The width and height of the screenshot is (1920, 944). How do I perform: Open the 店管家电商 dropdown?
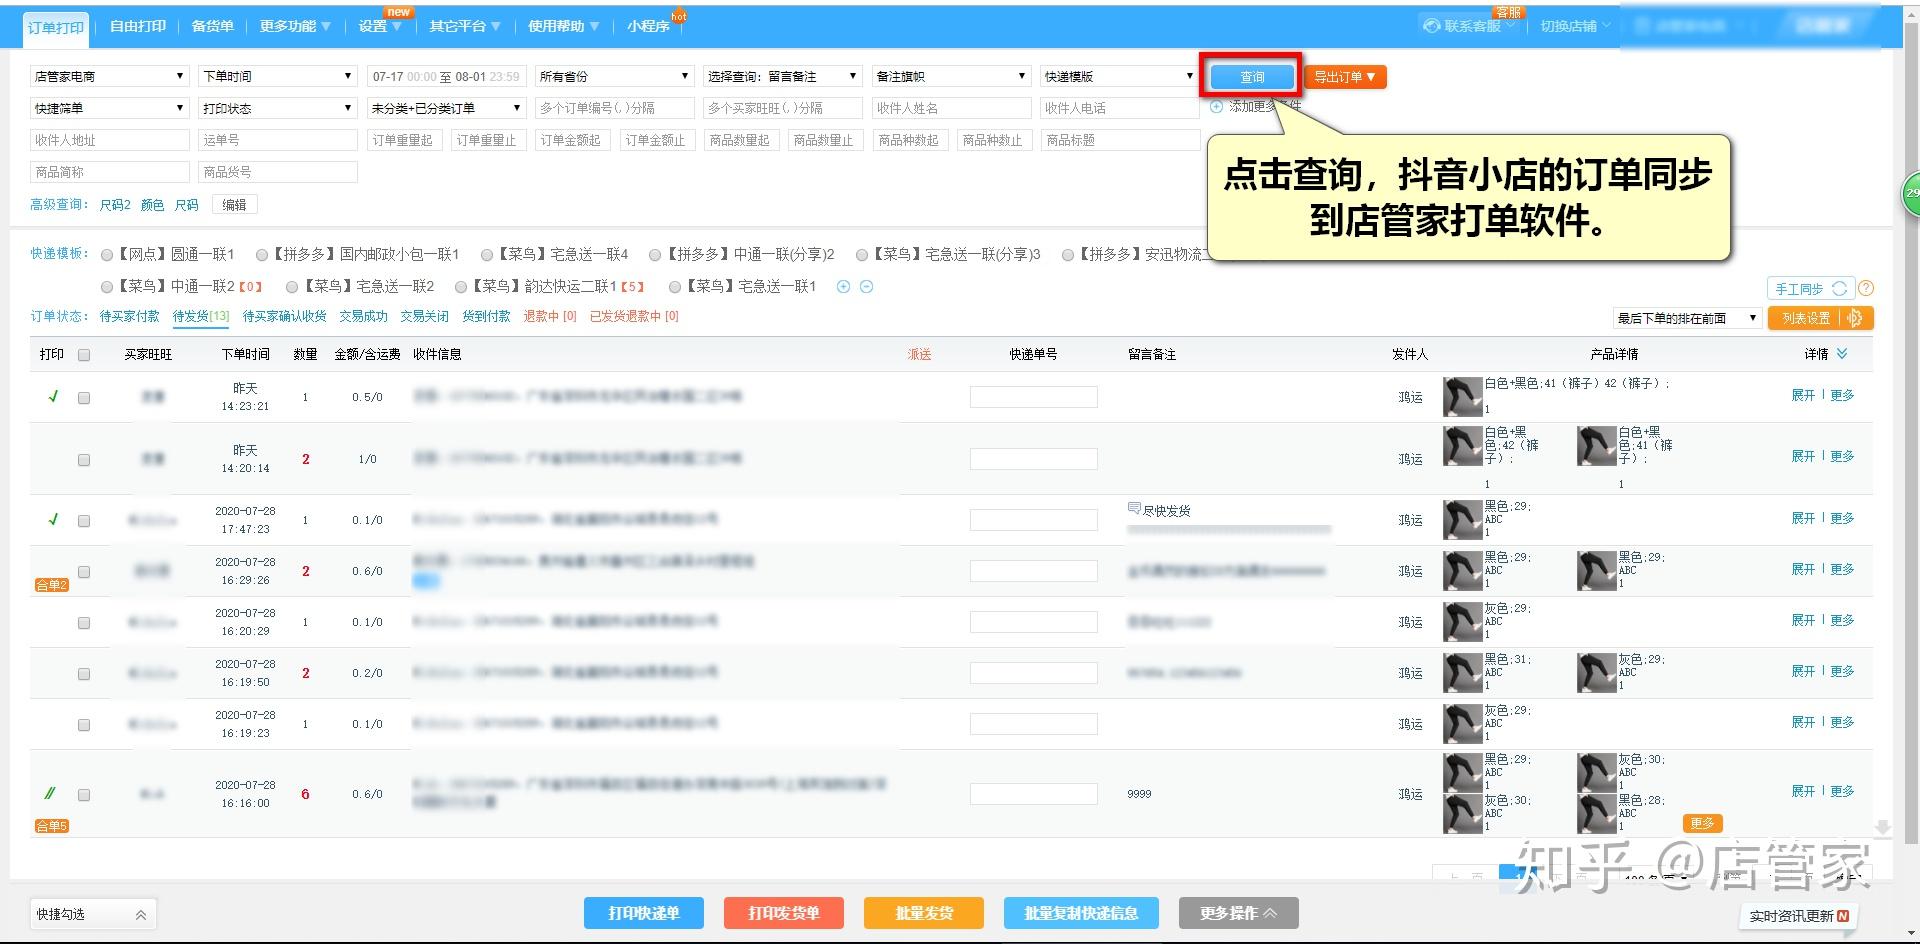pos(109,76)
